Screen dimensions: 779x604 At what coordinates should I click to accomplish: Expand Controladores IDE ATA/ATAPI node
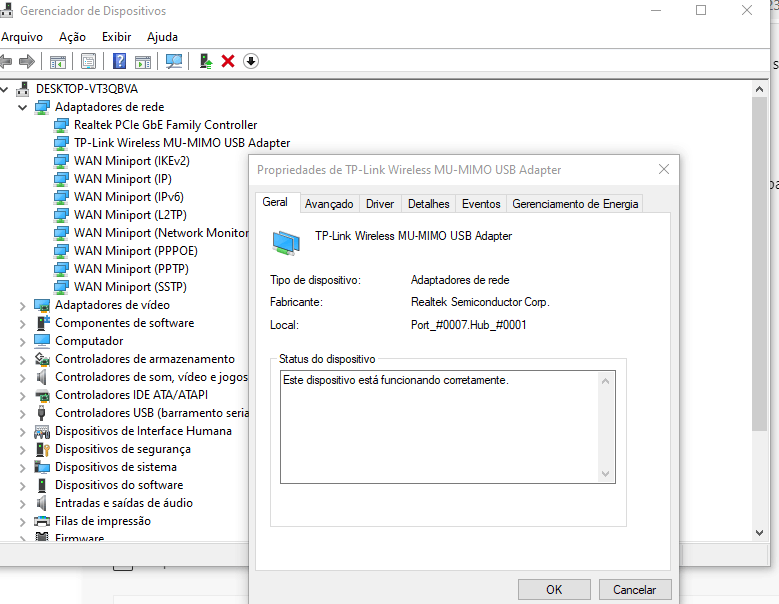(x=22, y=396)
